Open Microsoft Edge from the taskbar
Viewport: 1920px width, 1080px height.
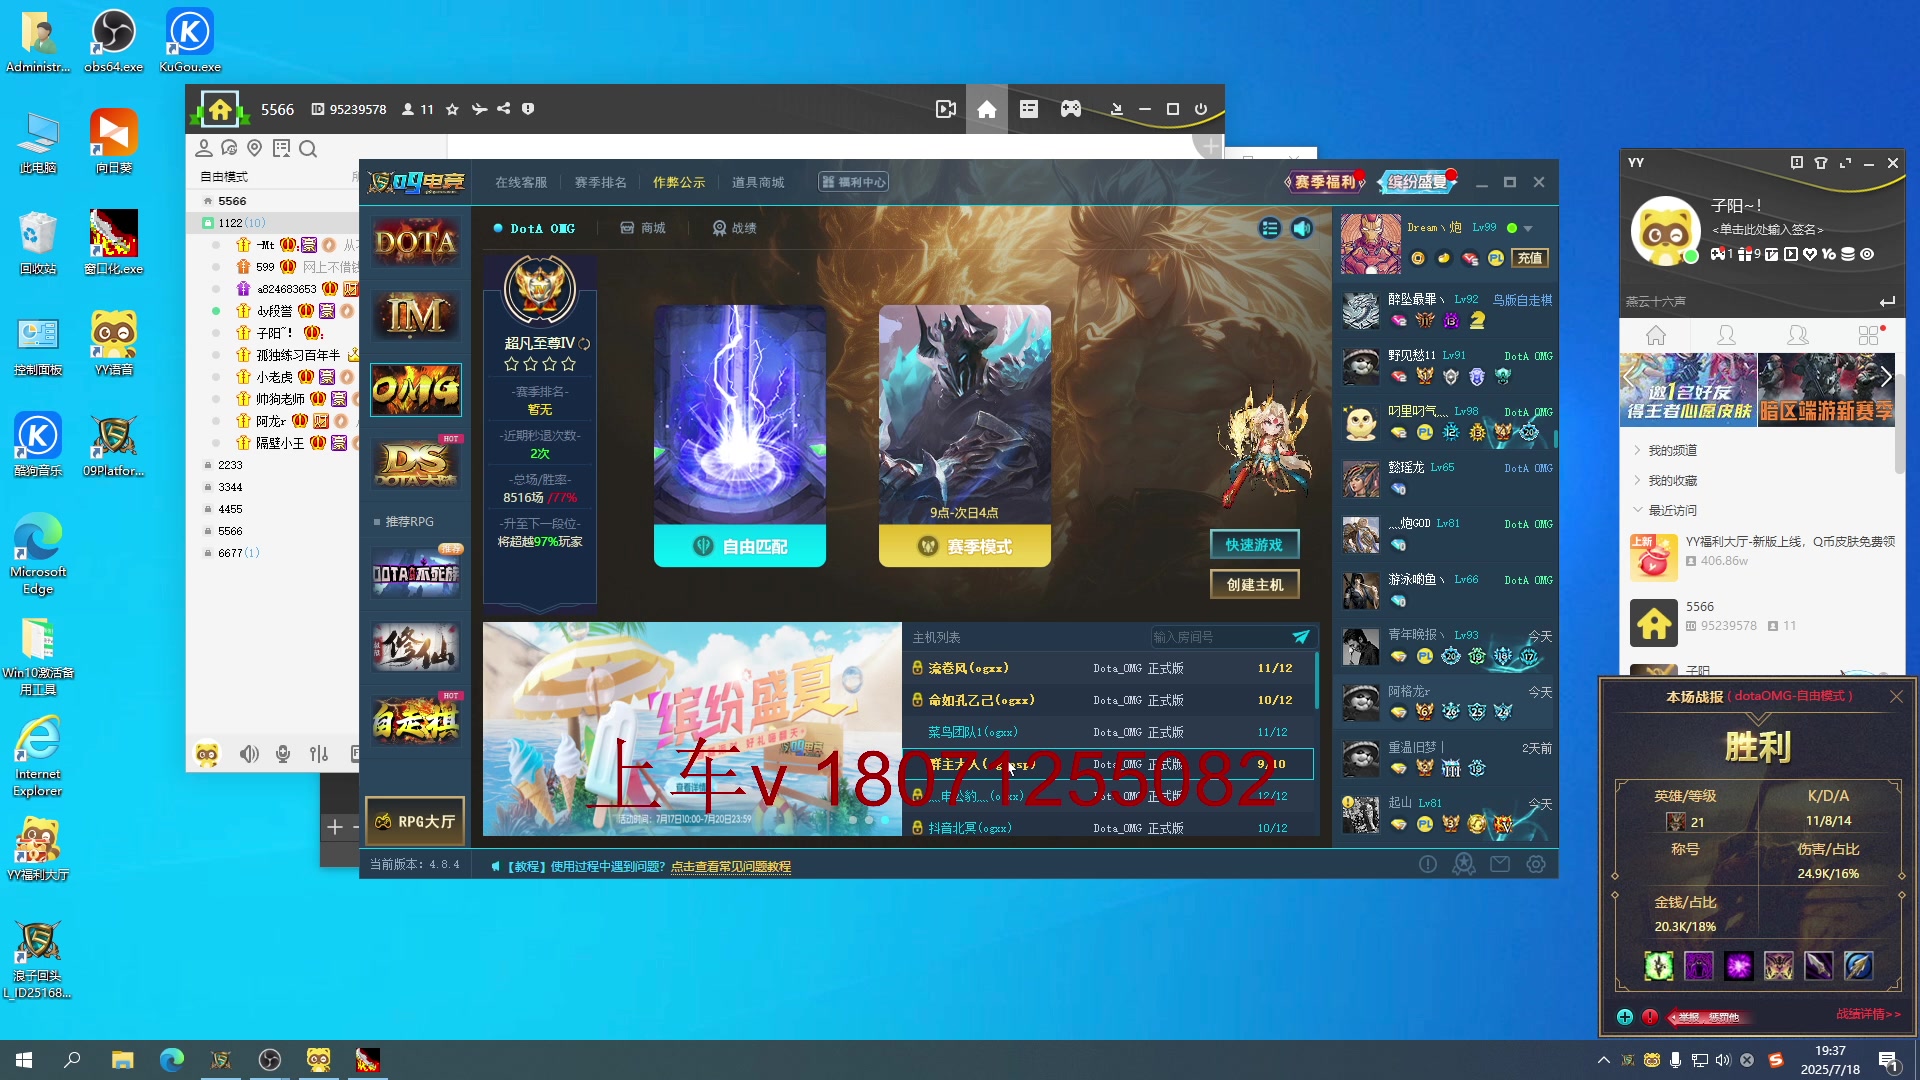172,1060
